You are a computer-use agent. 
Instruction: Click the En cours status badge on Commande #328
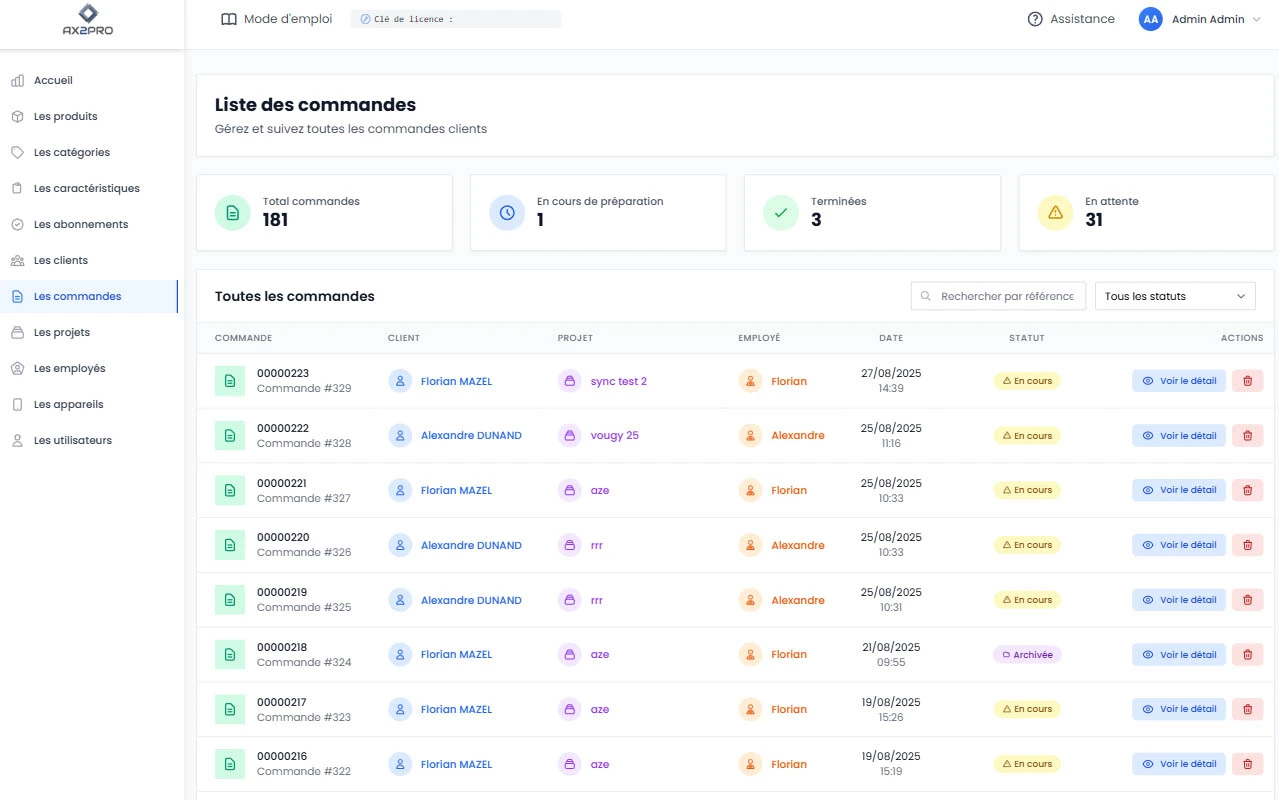pyautogui.click(x=1026, y=435)
